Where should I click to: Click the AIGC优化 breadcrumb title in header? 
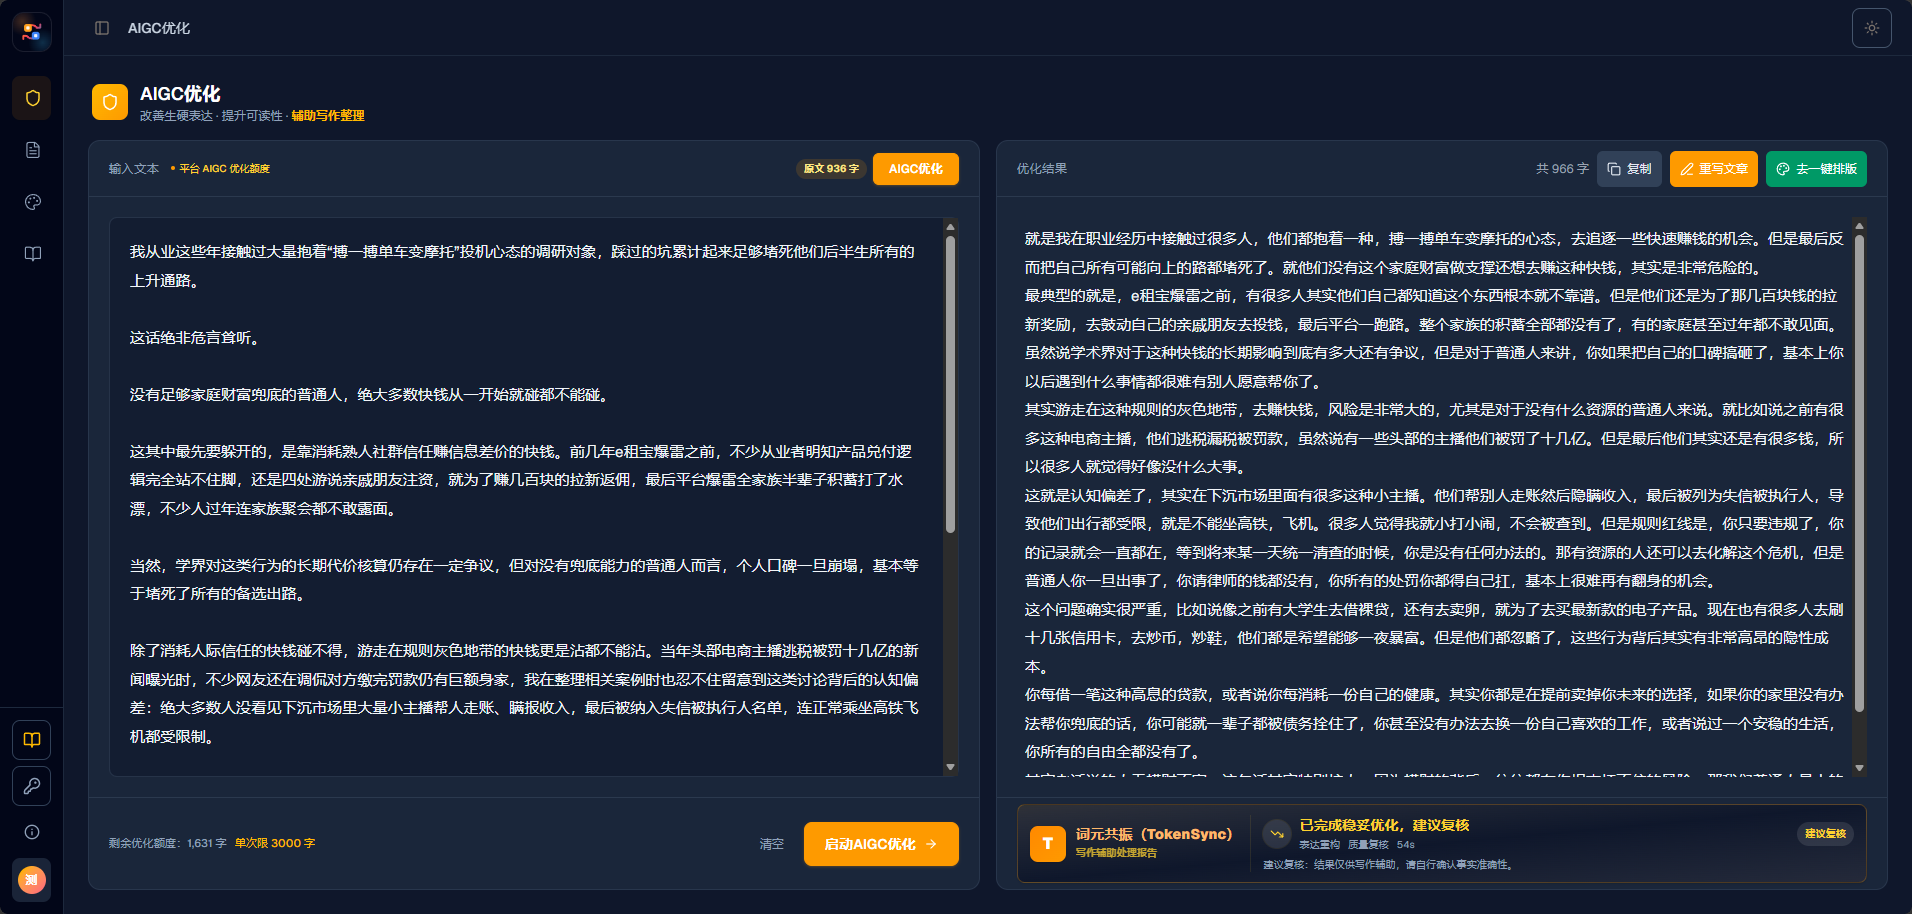tap(159, 28)
